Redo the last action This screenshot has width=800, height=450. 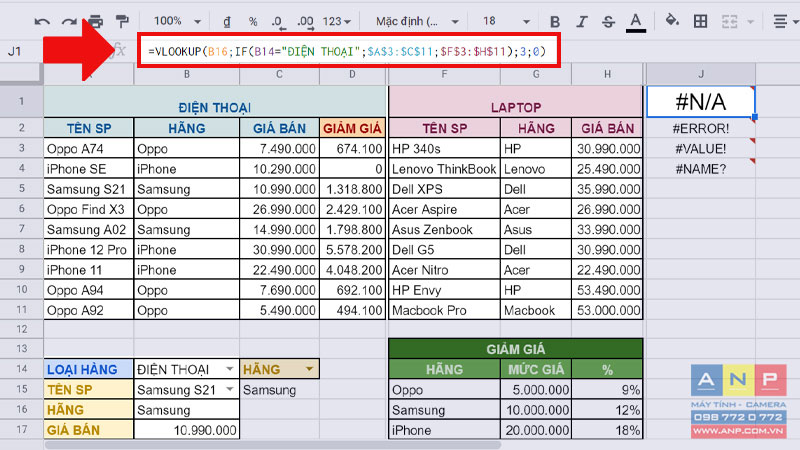(x=69, y=21)
